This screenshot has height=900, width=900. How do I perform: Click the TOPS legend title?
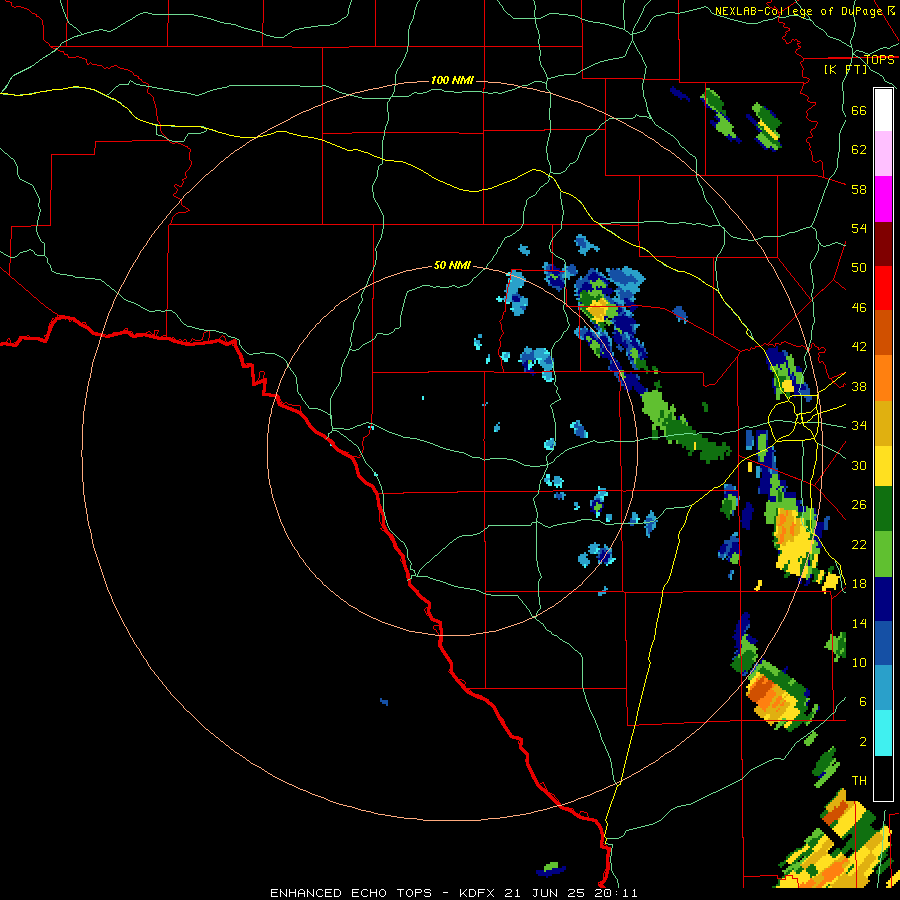(879, 60)
